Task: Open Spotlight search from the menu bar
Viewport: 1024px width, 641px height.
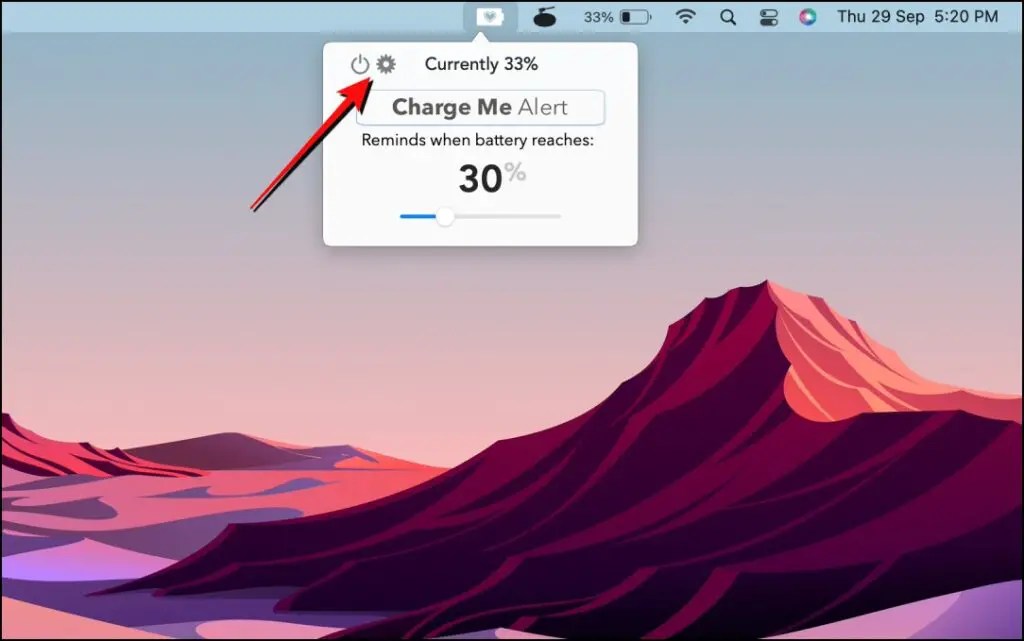Action: [727, 16]
